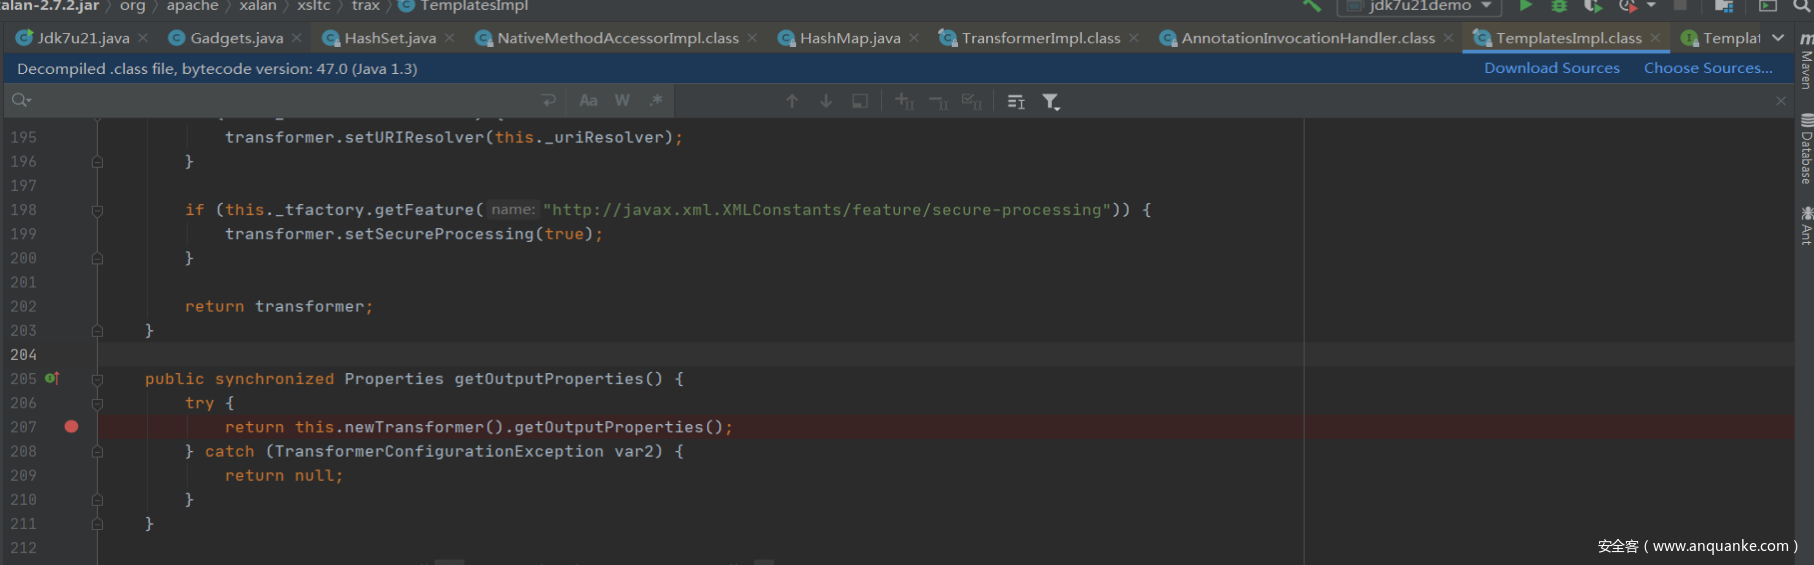This screenshot has width=1814, height=565.
Task: Enable Regex search option
Action: click(x=656, y=101)
